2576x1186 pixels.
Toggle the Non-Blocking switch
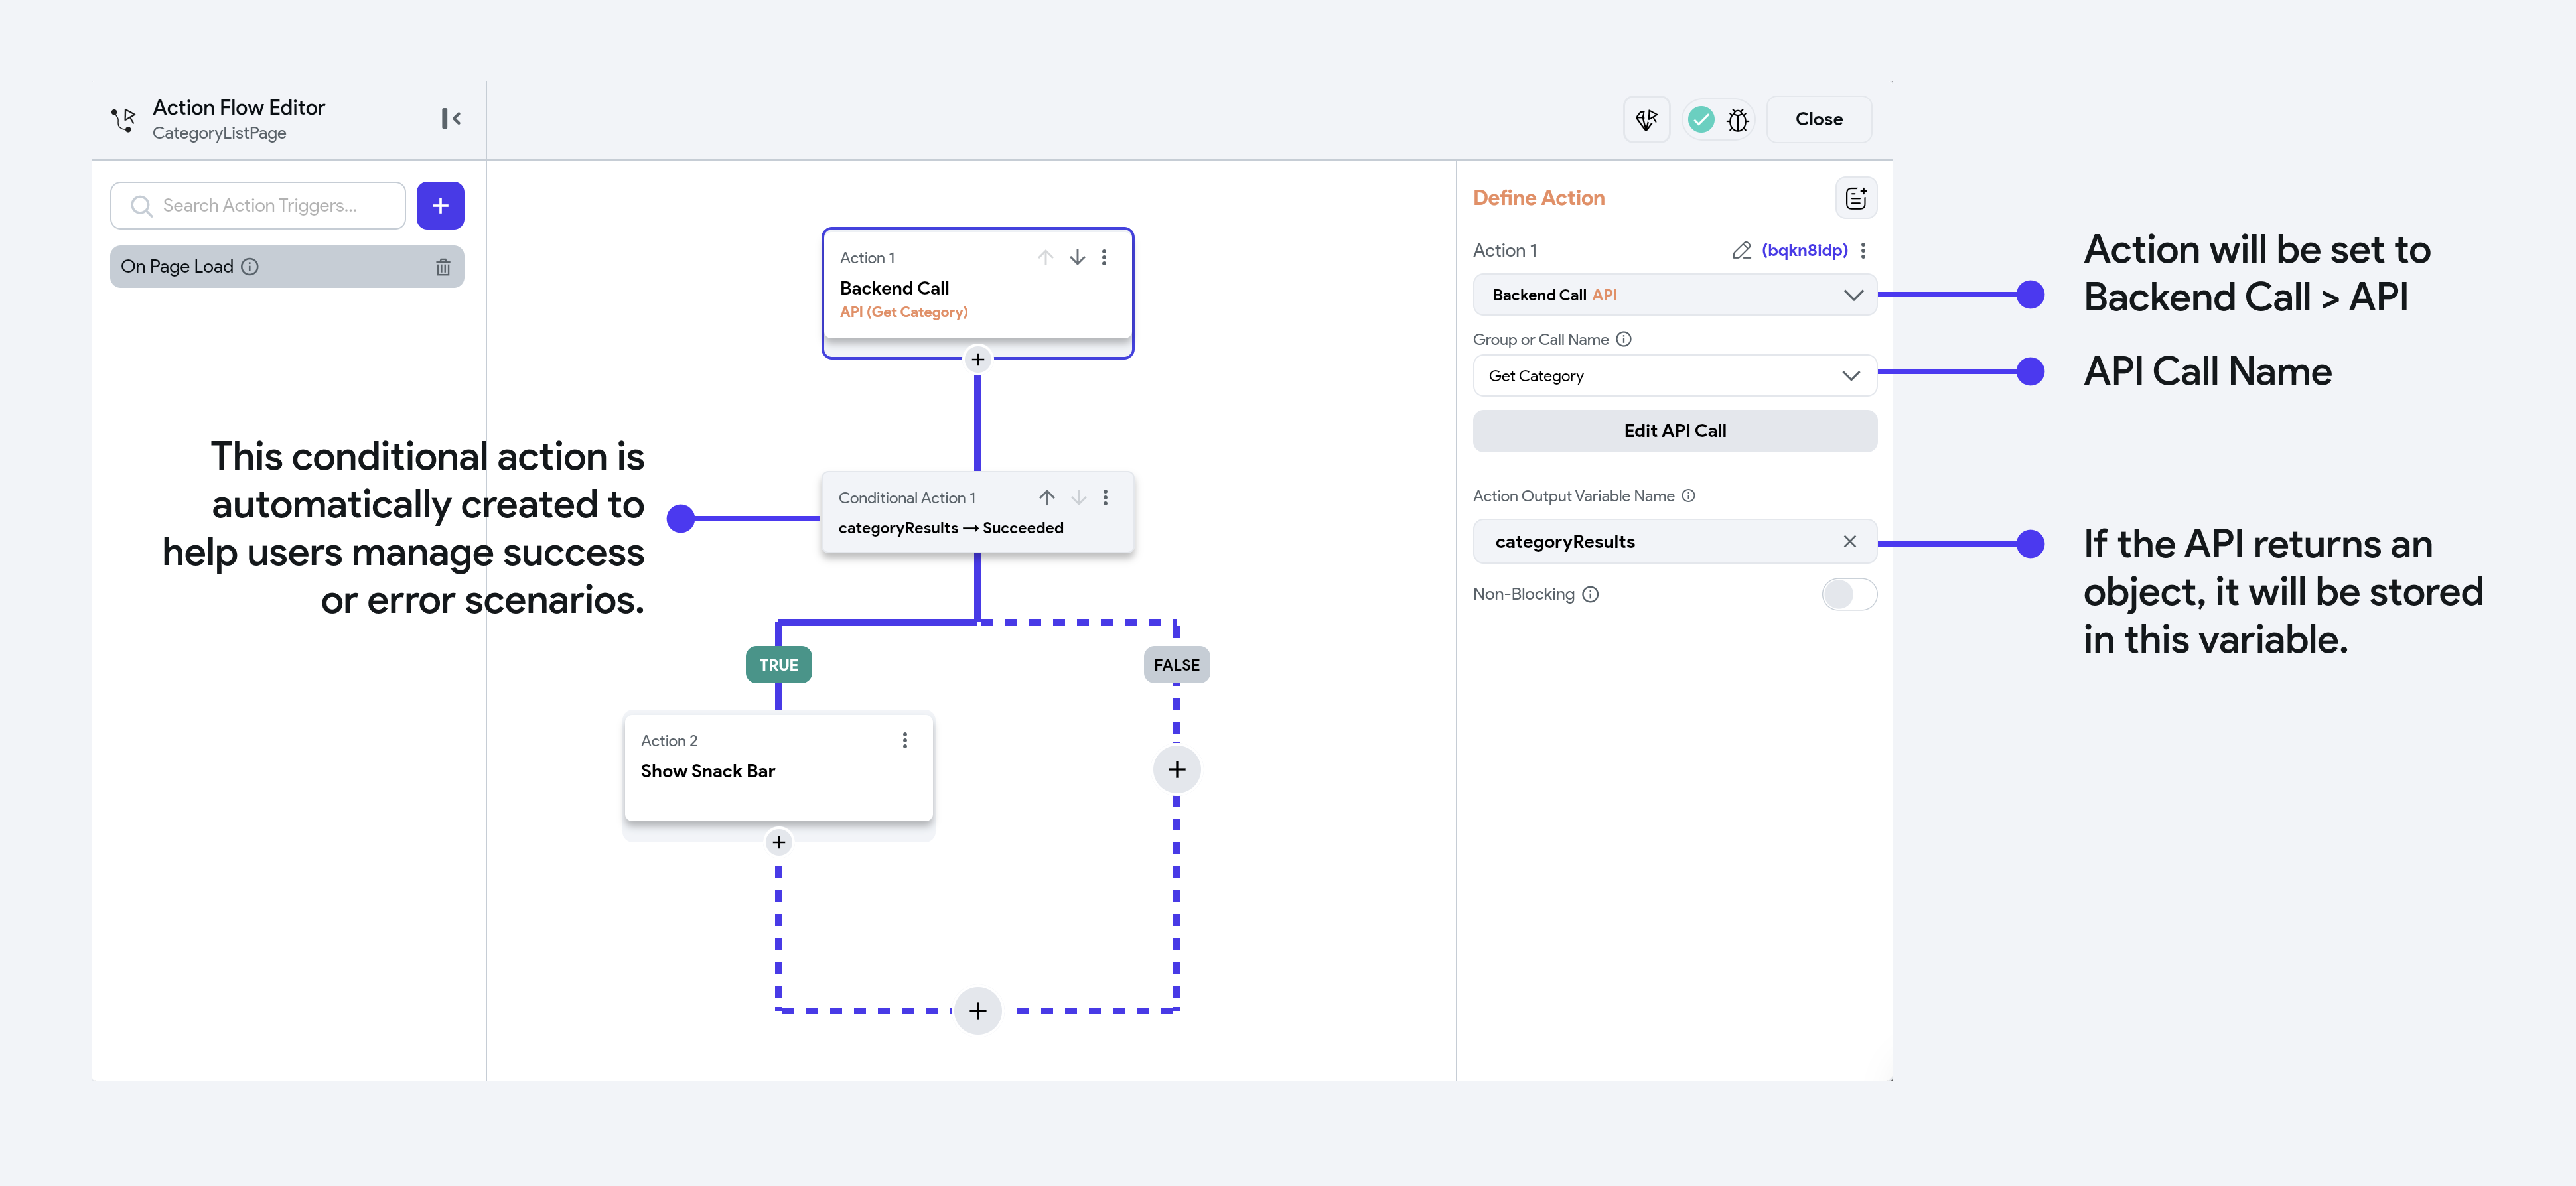click(1851, 594)
